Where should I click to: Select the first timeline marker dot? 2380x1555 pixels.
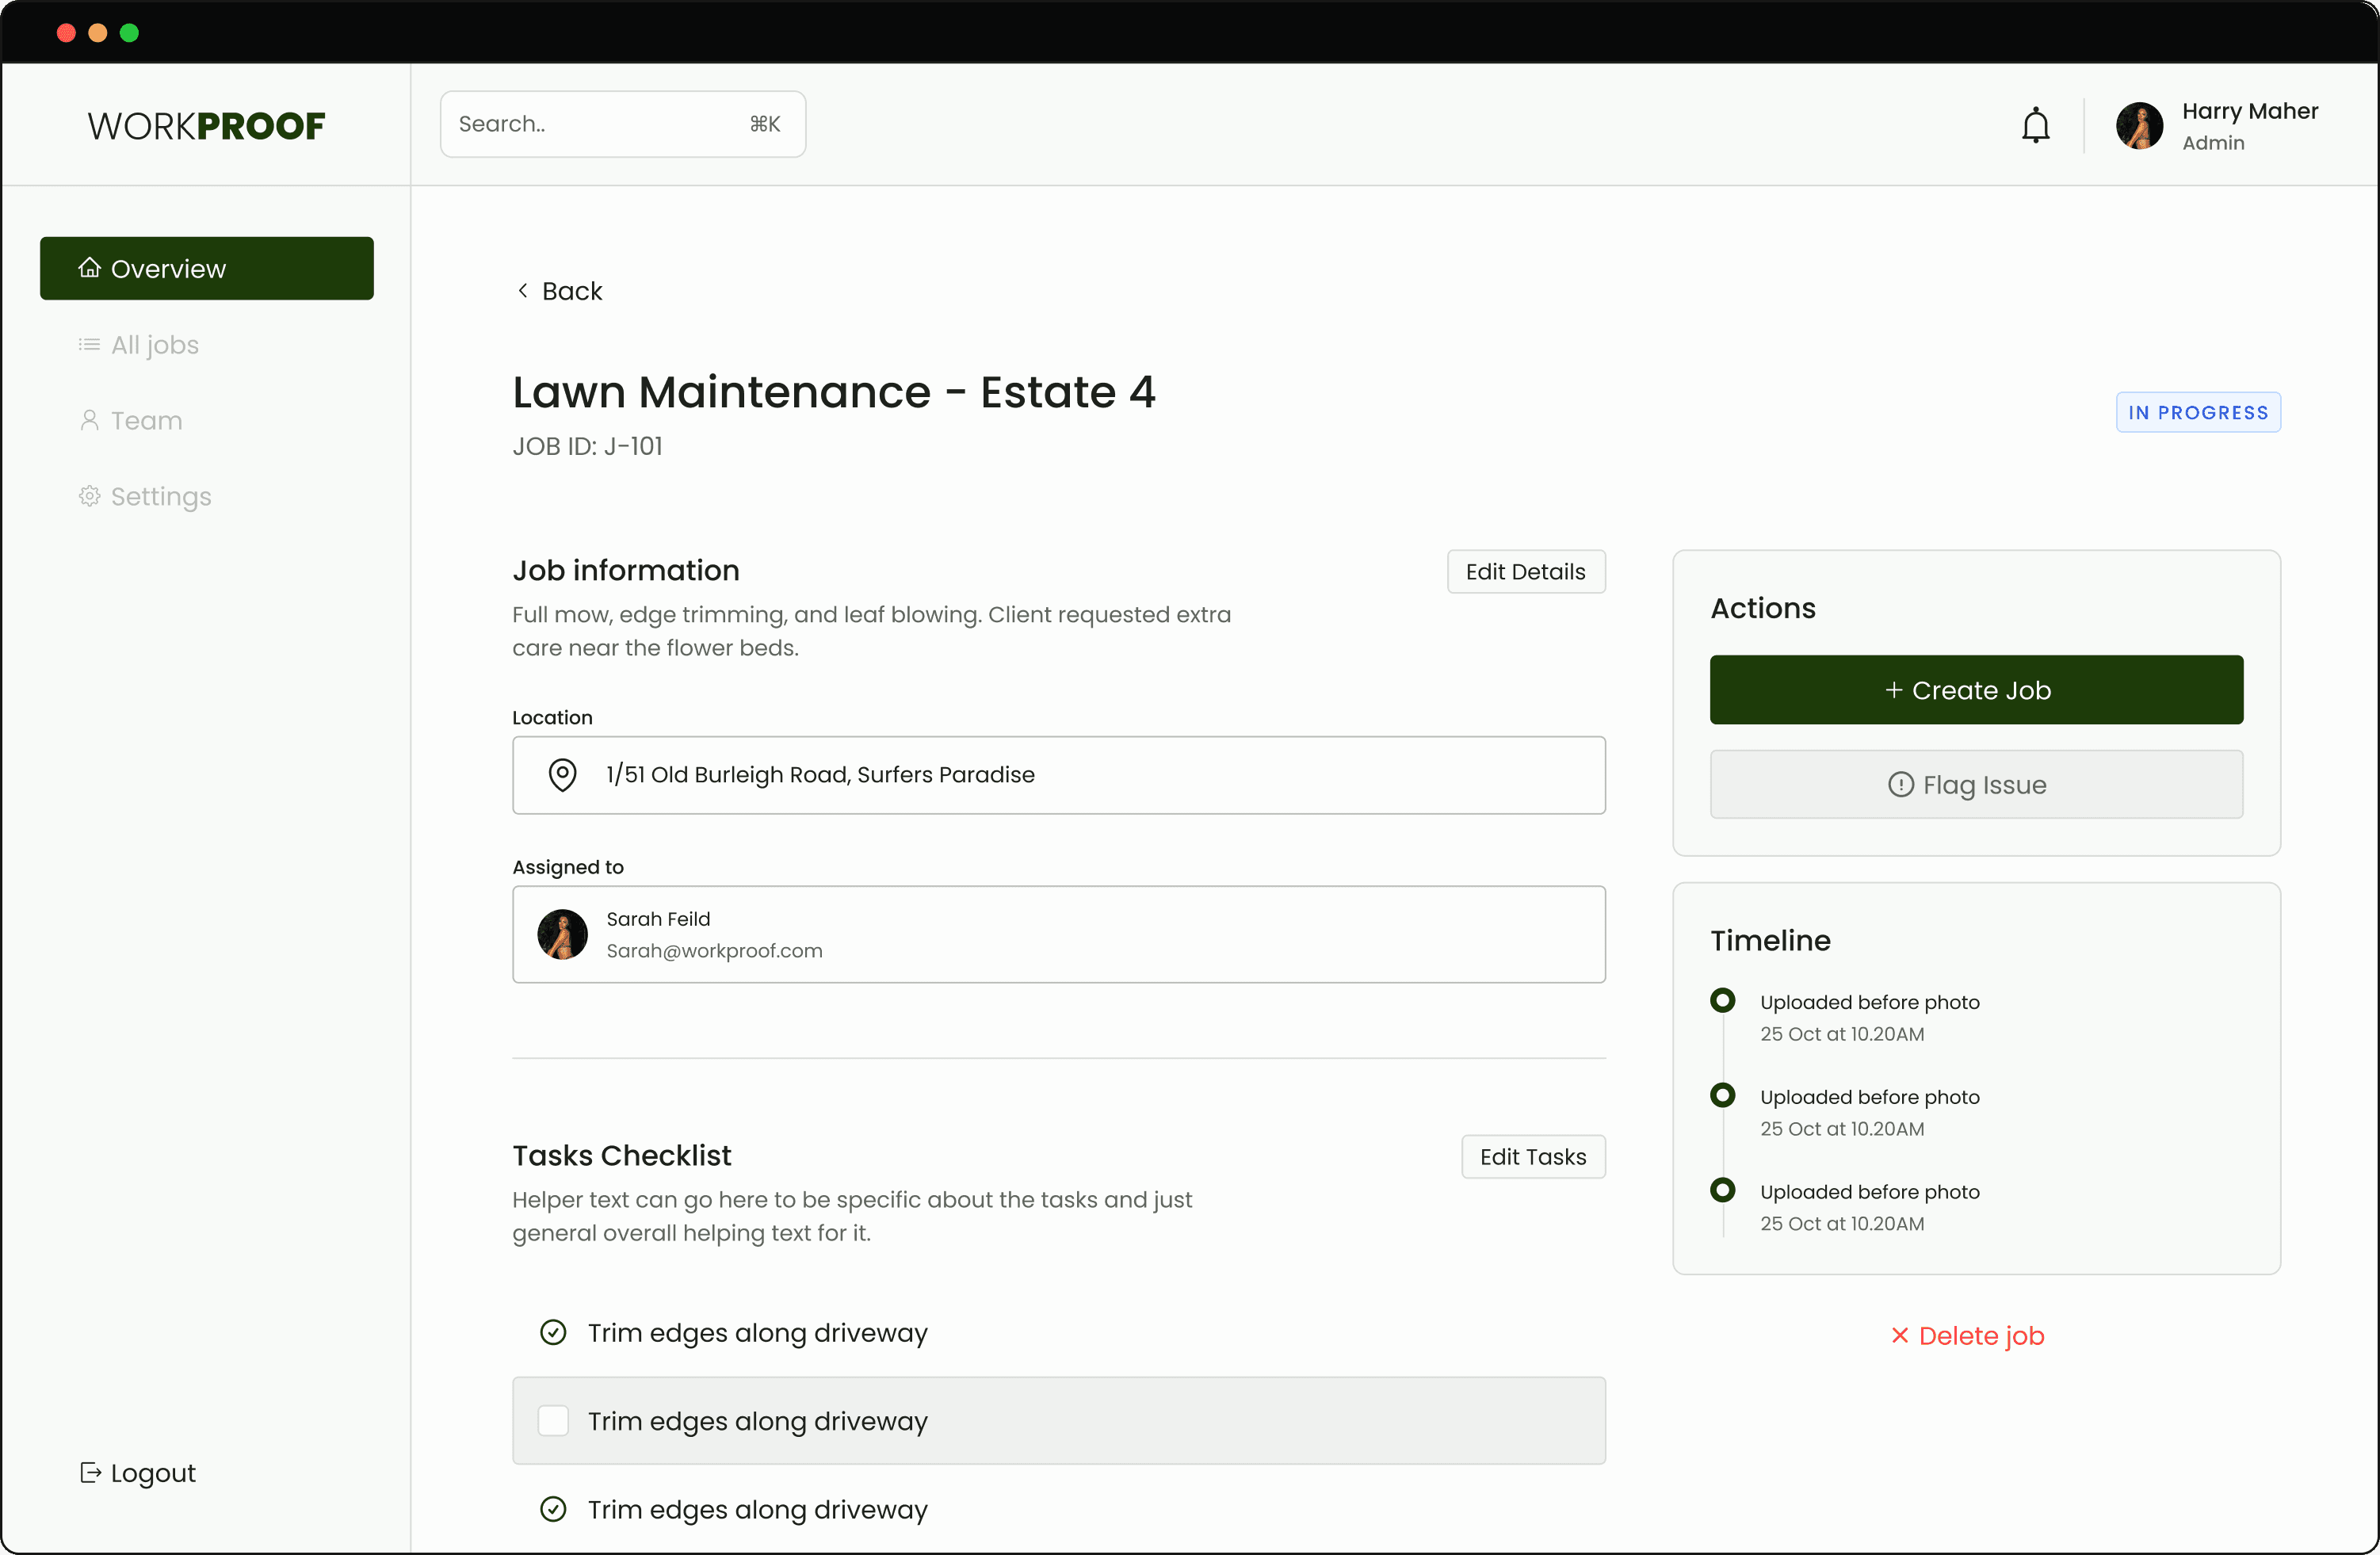(1722, 1000)
